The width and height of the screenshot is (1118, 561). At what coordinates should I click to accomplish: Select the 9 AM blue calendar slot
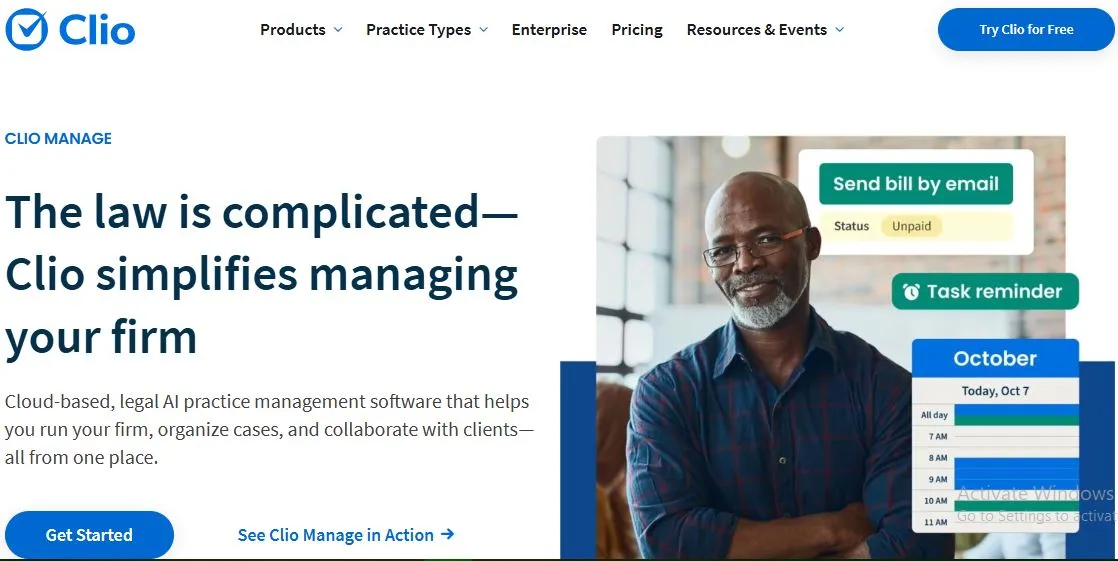point(1016,479)
